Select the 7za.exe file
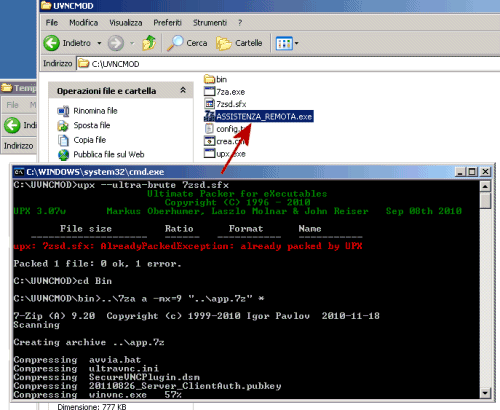 224,92
